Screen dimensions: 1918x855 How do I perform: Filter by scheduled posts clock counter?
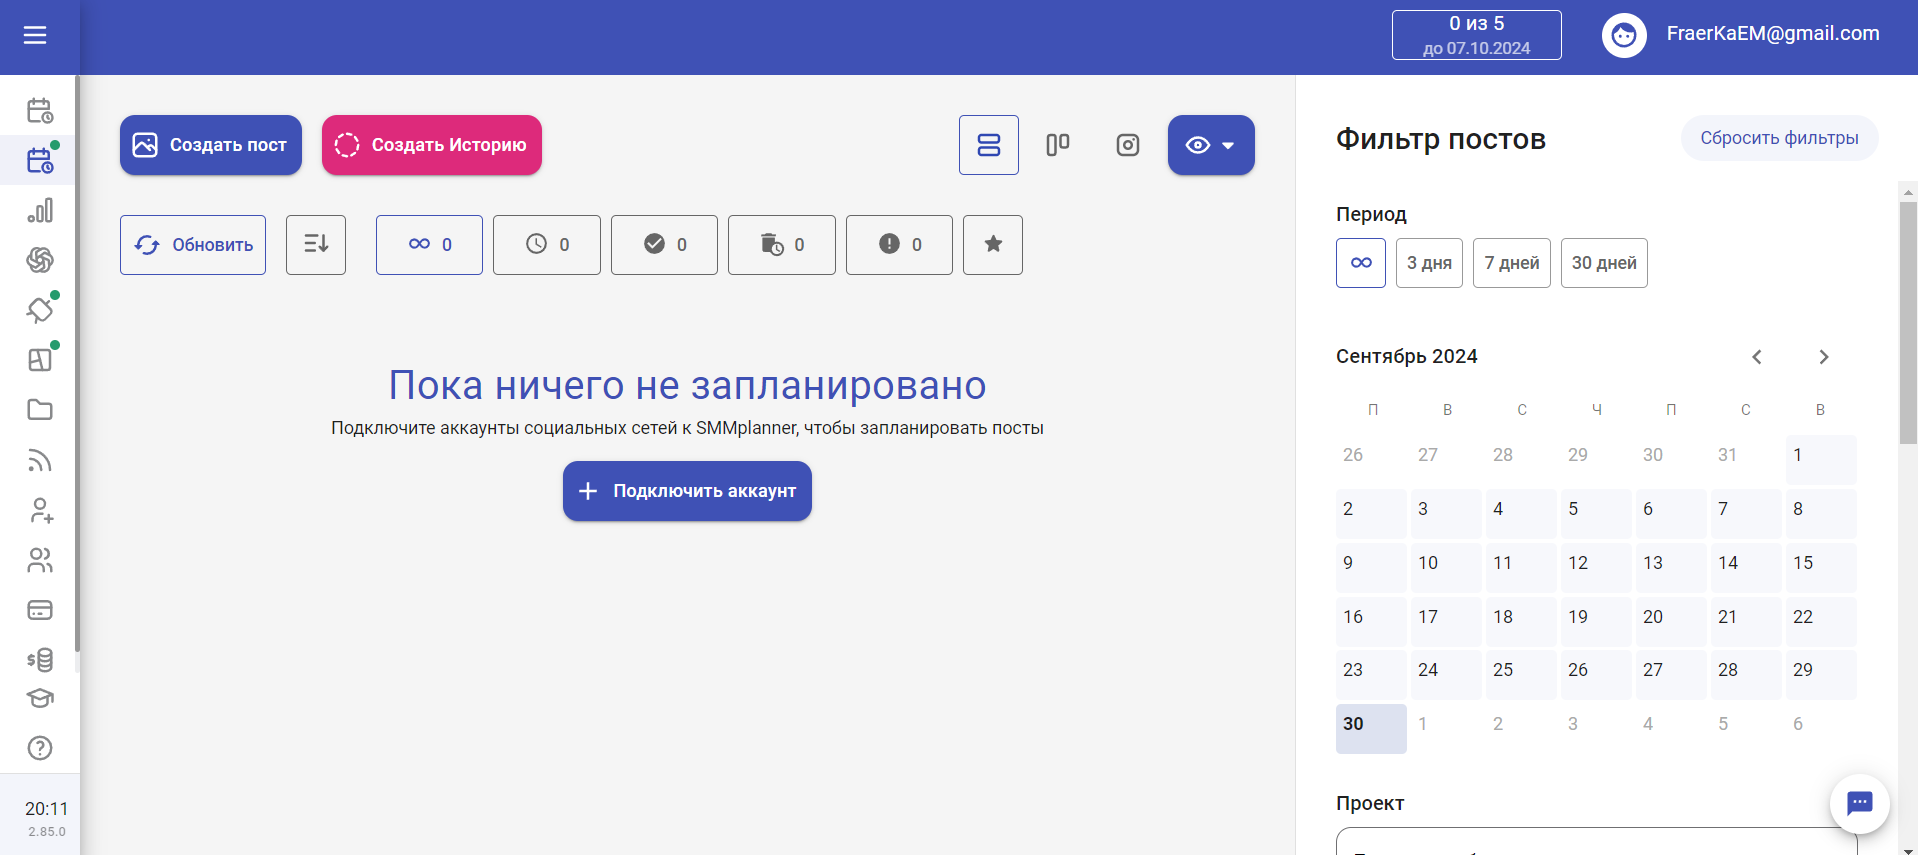point(547,245)
